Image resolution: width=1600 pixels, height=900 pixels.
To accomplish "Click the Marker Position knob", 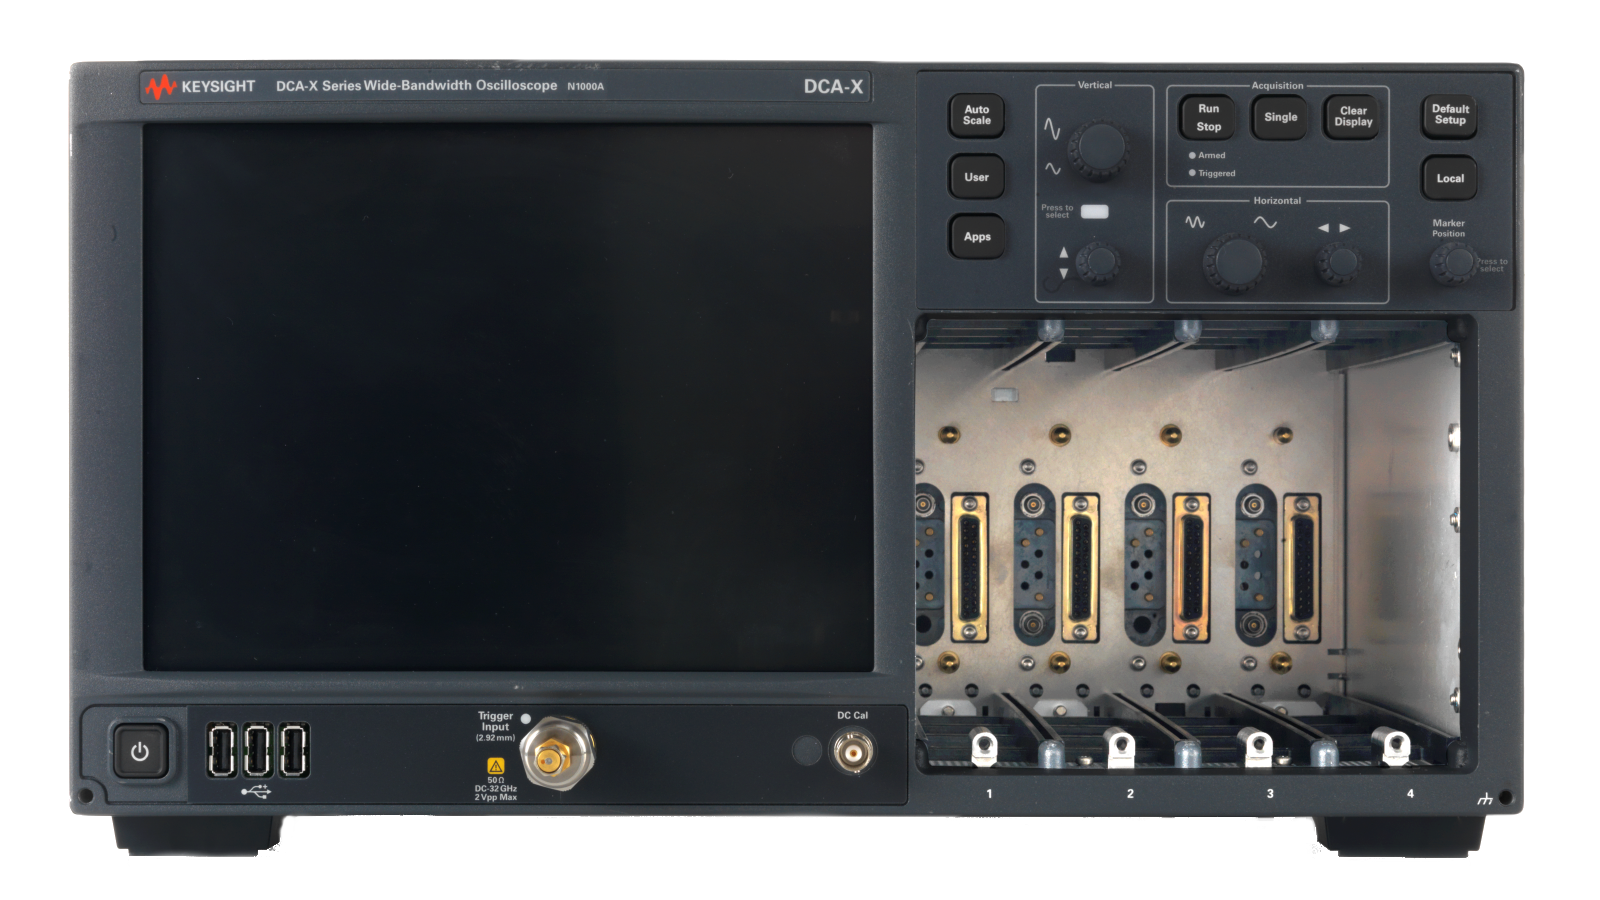I will [x=1453, y=263].
